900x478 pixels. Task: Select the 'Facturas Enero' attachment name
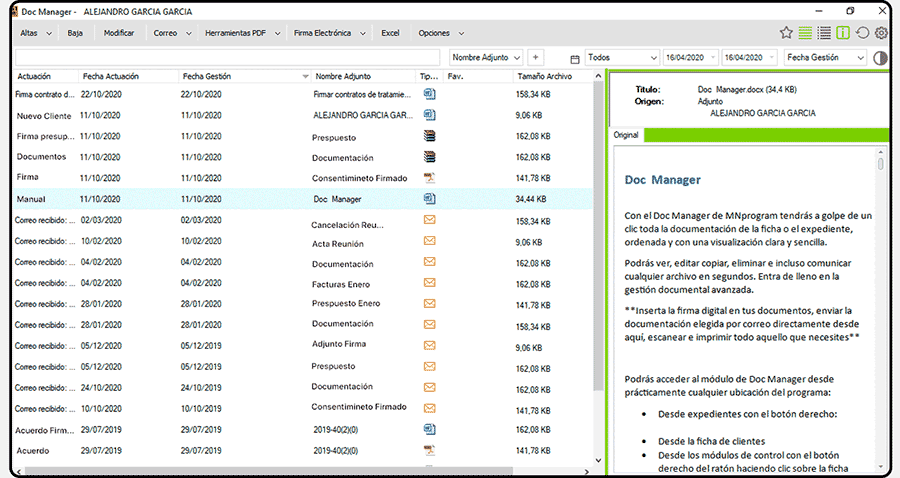[341, 284]
